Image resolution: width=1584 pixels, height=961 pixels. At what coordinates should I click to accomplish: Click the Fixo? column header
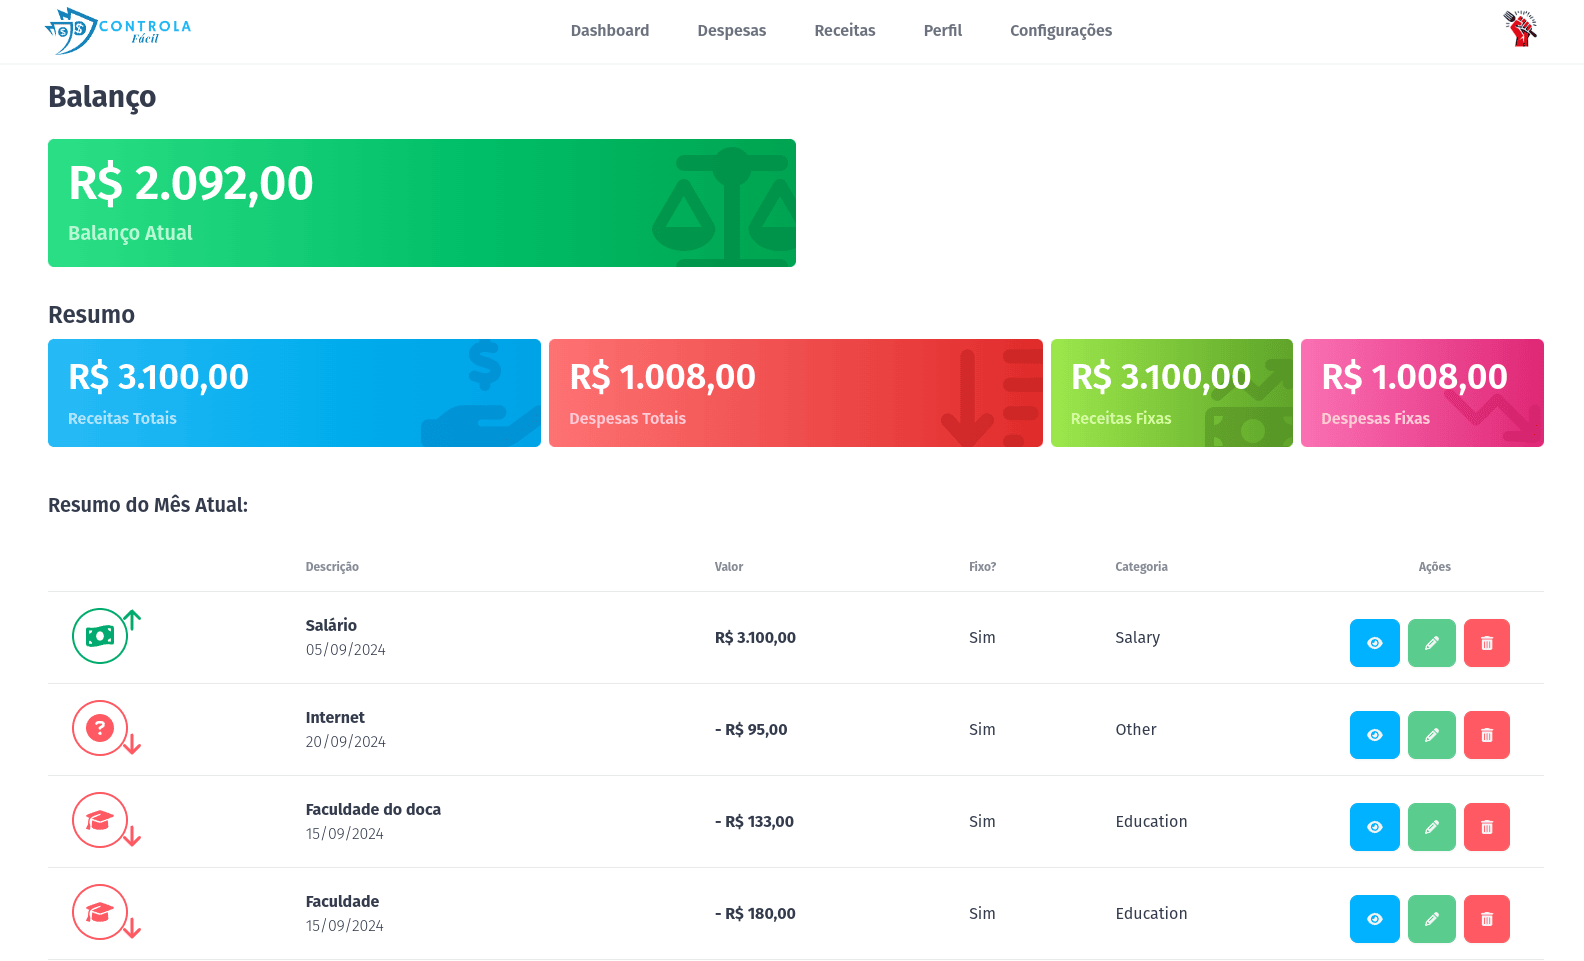pos(982,567)
